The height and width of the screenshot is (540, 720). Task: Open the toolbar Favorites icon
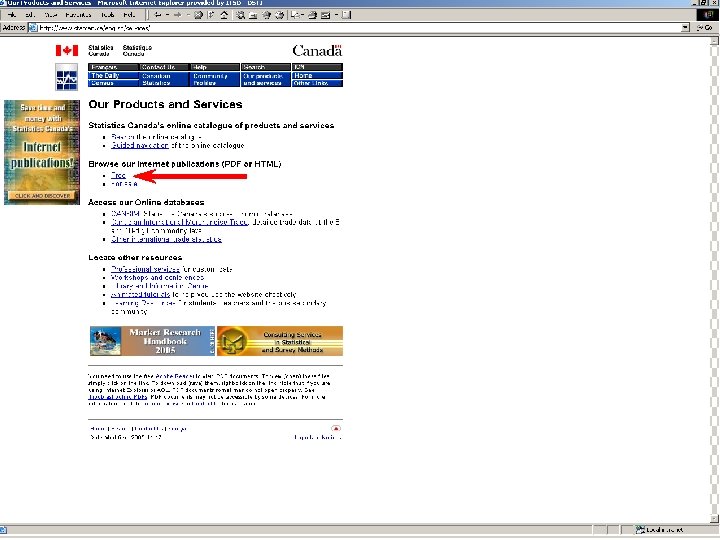click(253, 15)
